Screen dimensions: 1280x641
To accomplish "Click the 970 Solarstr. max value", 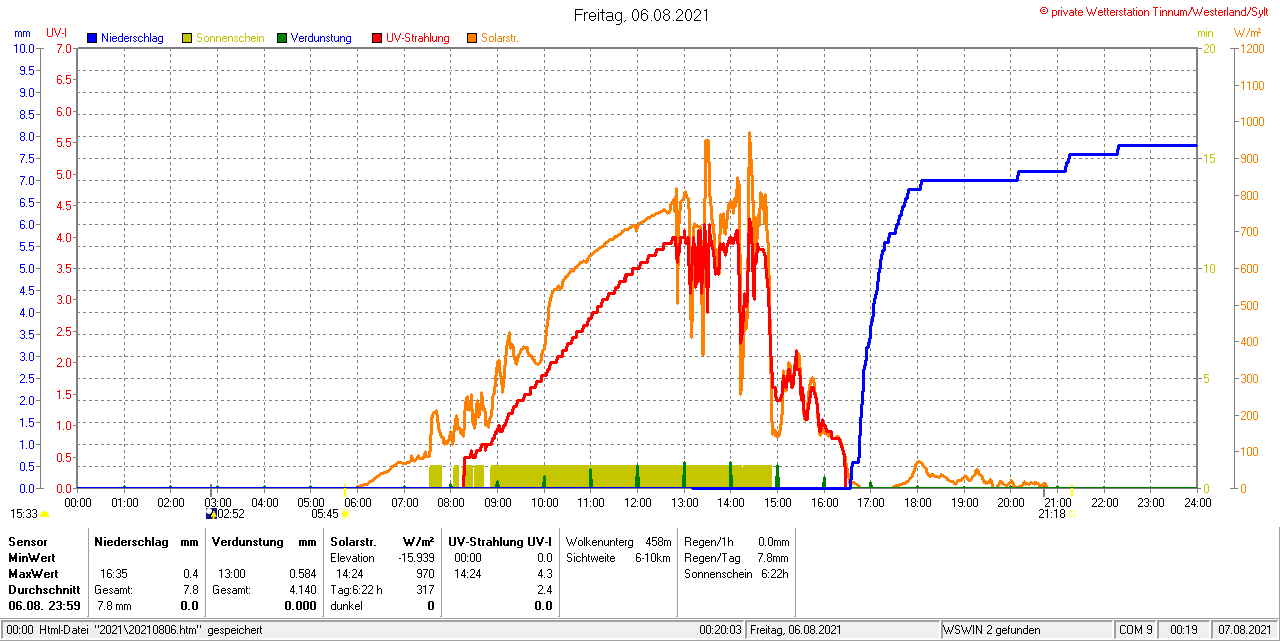I will (425, 574).
